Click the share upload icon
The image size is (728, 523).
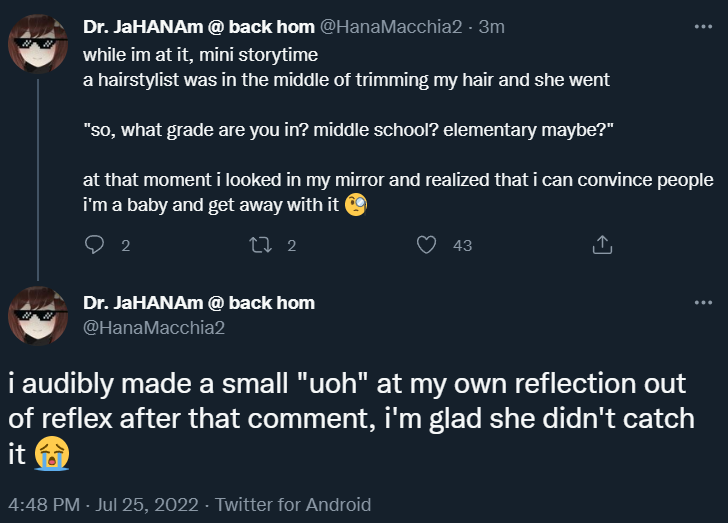coord(602,244)
